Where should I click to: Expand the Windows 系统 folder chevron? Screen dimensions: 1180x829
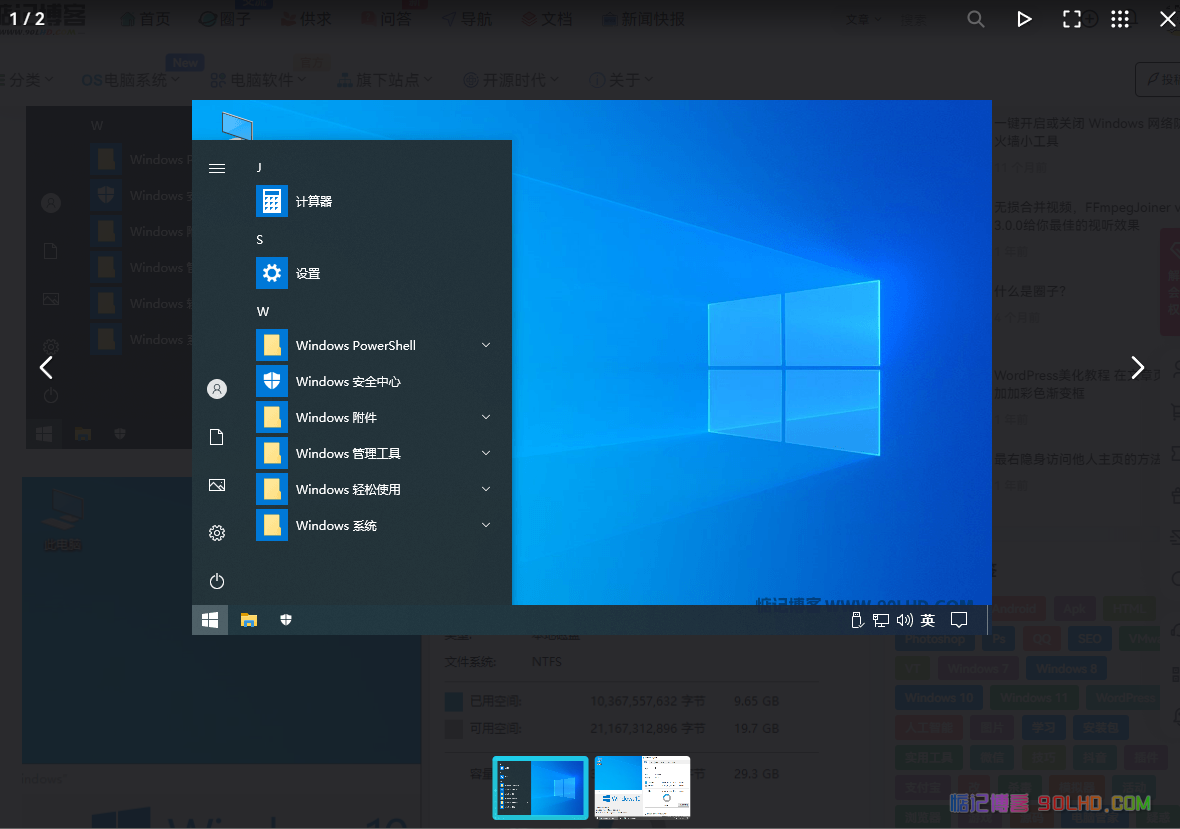point(486,525)
